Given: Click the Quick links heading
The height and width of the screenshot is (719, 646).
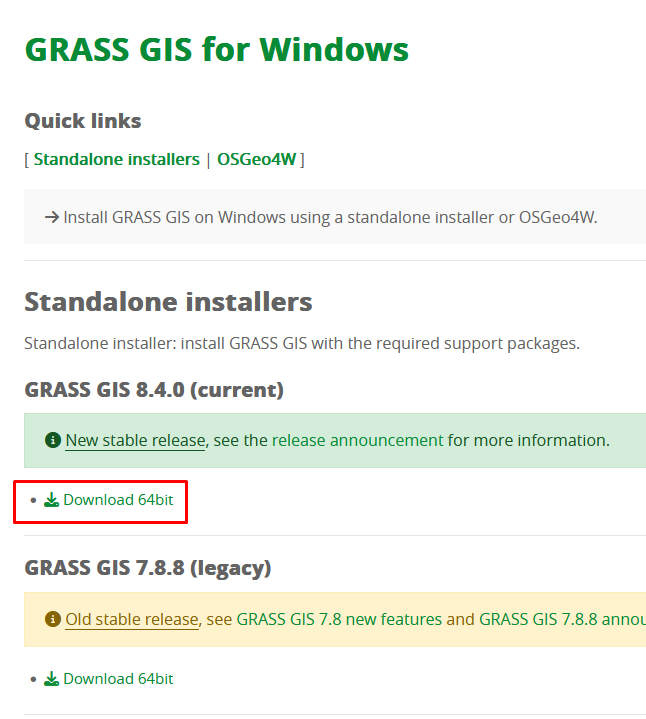Looking at the screenshot, I should point(83,121).
